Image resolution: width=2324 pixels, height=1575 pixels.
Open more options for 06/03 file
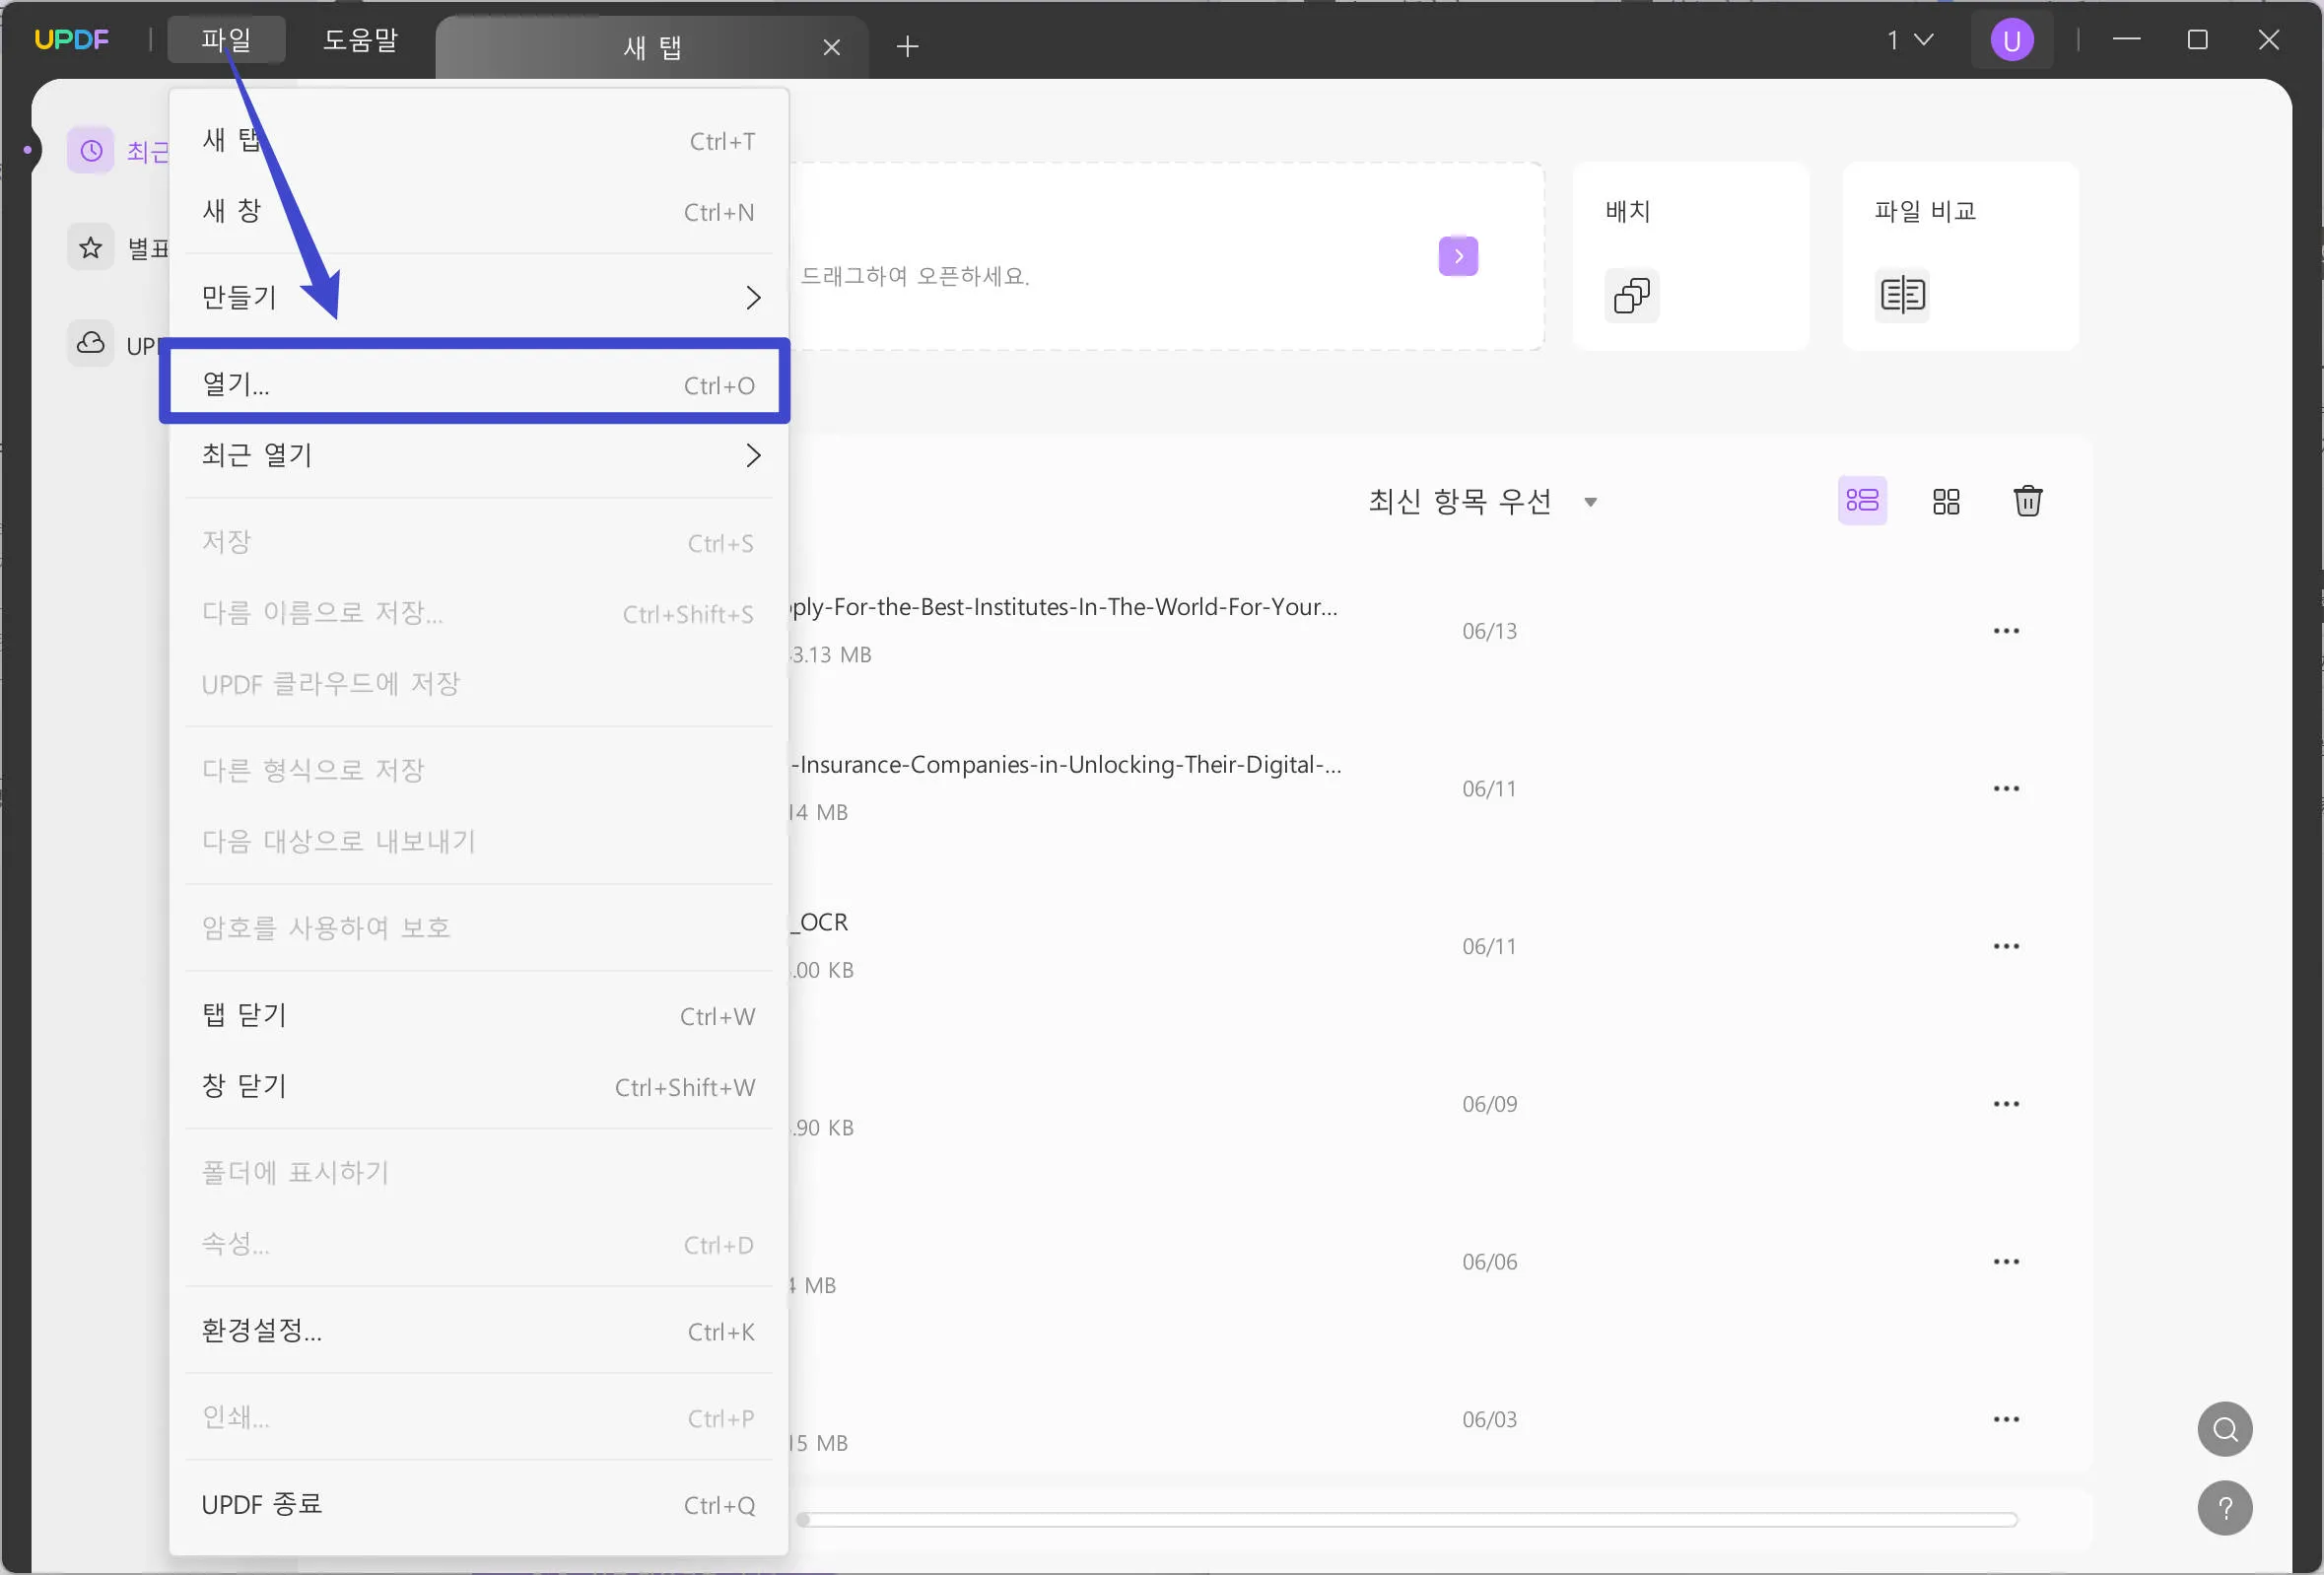pos(2006,1419)
